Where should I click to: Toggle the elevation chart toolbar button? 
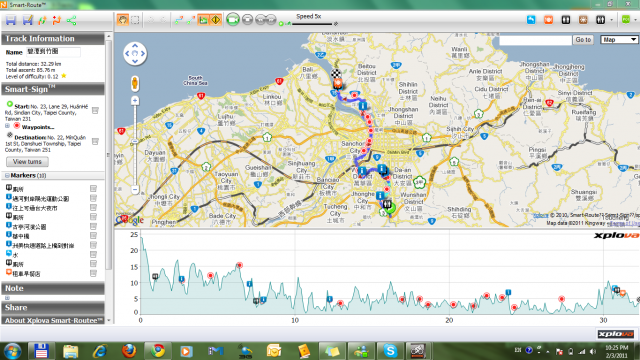203,20
